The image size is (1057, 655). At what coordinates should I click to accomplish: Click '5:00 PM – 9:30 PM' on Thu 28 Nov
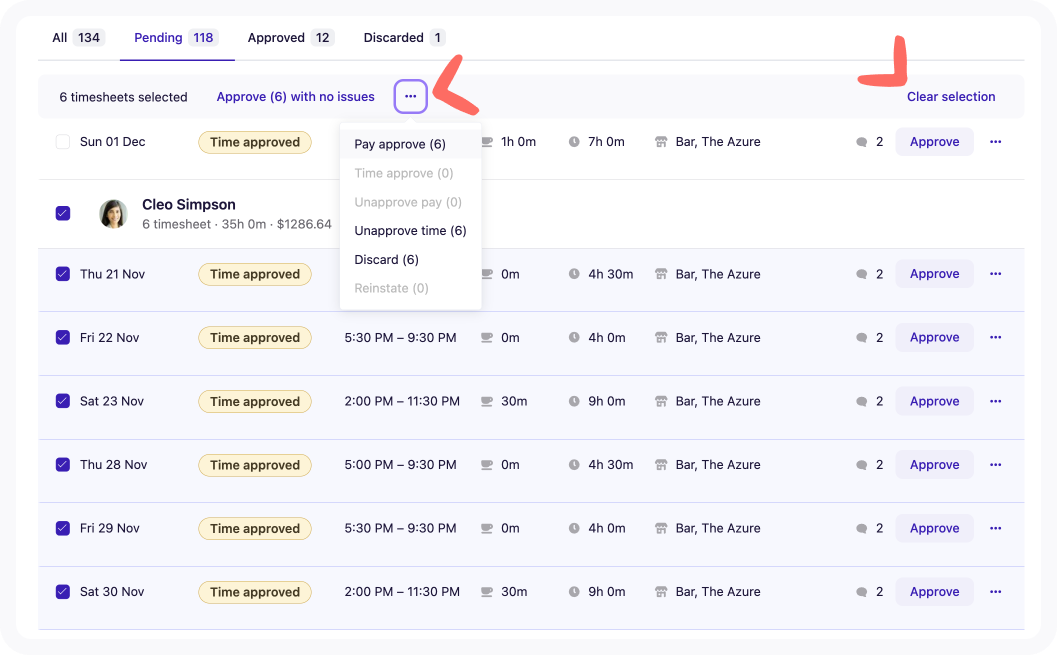[x=400, y=464]
